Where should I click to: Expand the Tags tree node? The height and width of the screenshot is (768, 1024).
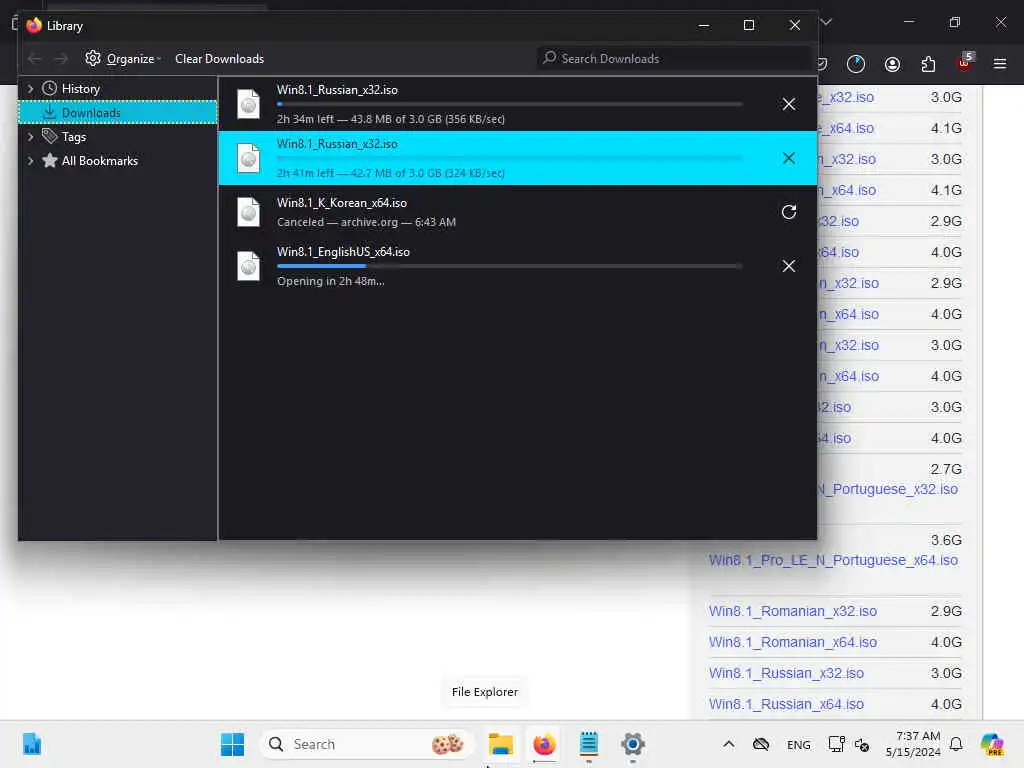[30, 136]
